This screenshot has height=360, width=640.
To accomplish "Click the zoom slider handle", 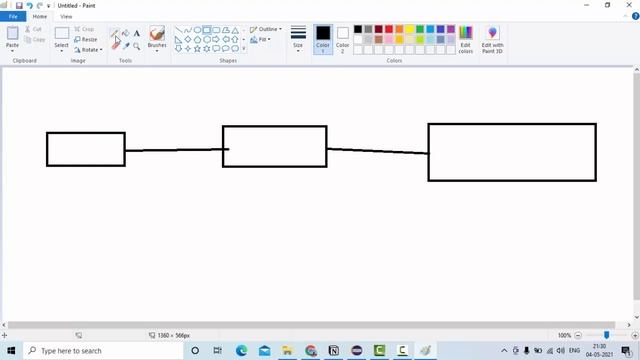I will point(607,335).
